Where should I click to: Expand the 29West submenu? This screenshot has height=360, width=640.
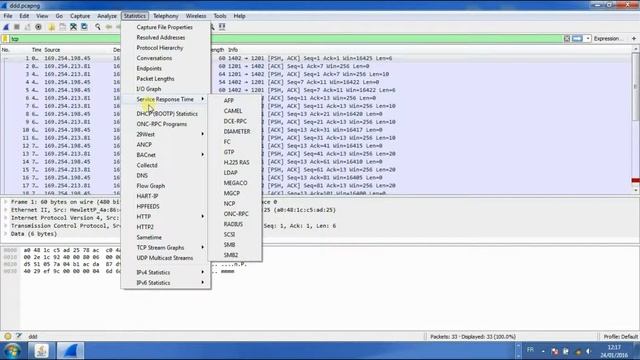[x=166, y=134]
